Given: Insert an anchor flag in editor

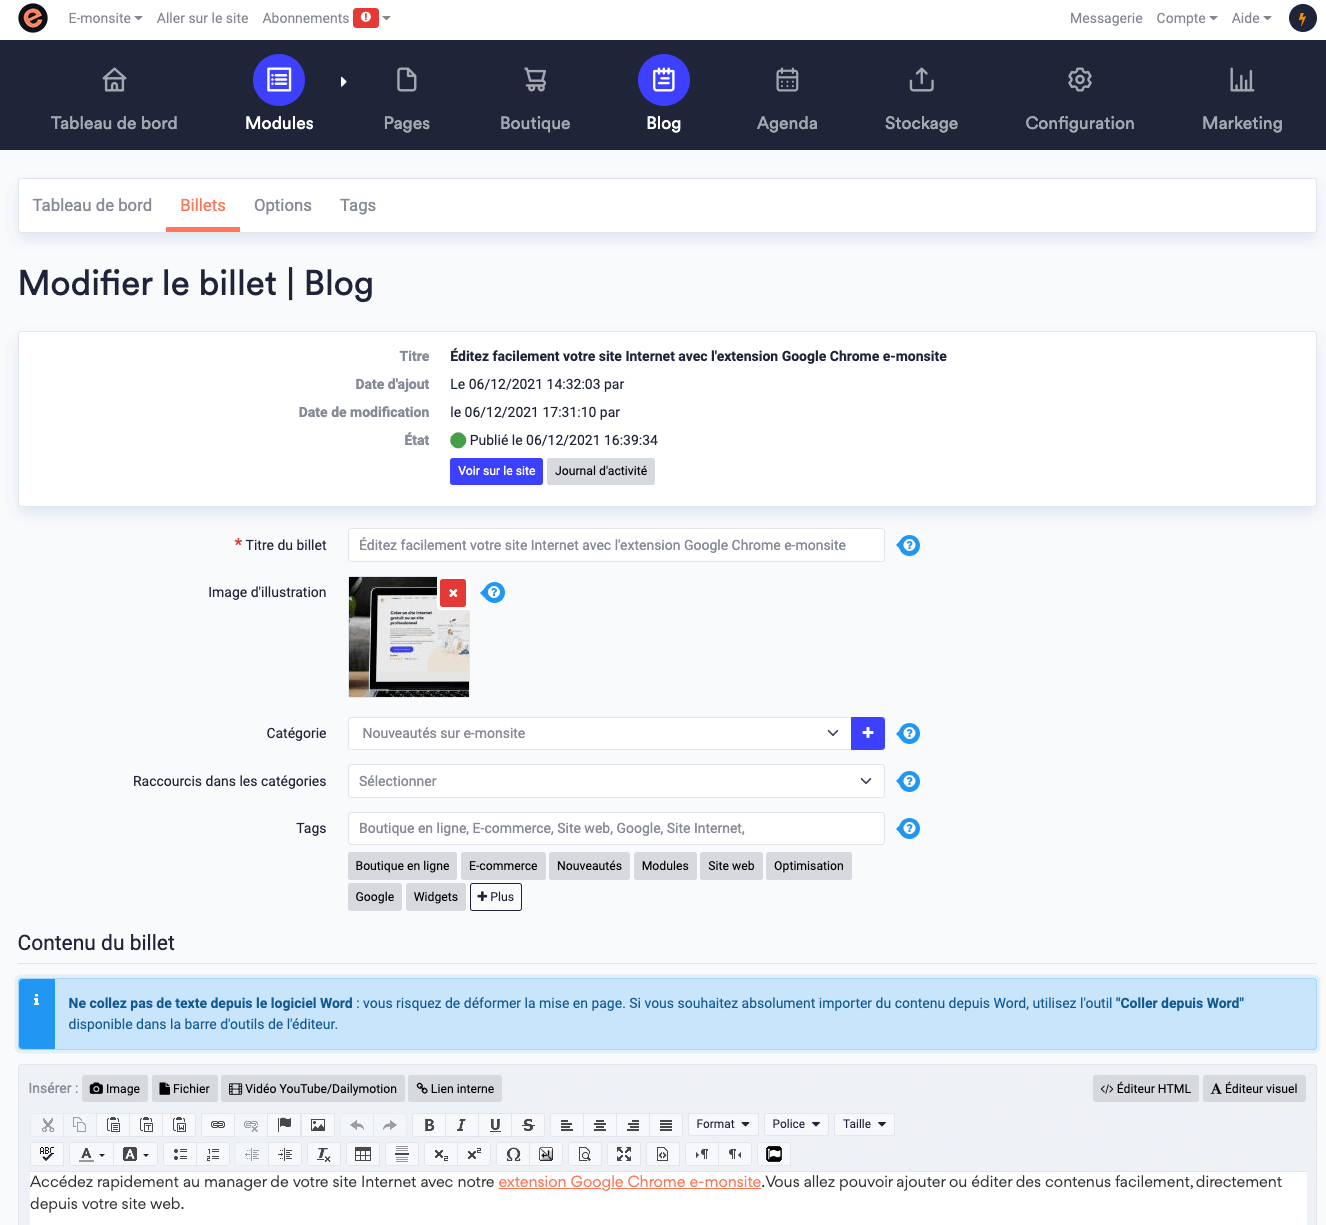Looking at the screenshot, I should [x=284, y=1125].
